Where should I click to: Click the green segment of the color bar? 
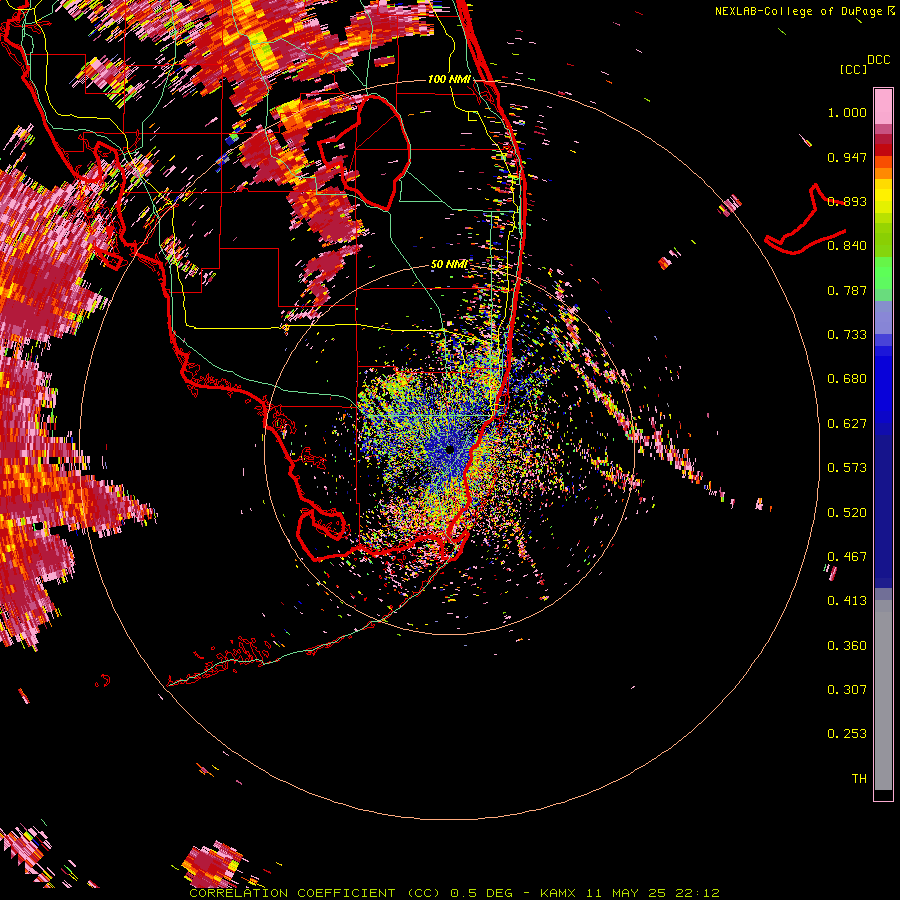883,278
